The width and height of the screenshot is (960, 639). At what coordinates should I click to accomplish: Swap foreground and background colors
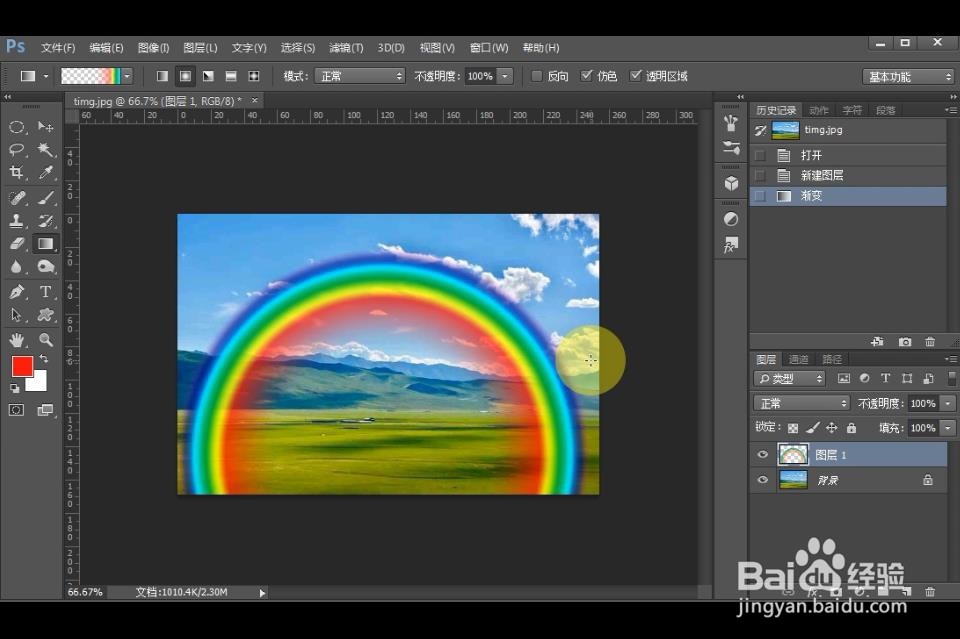coord(44,359)
